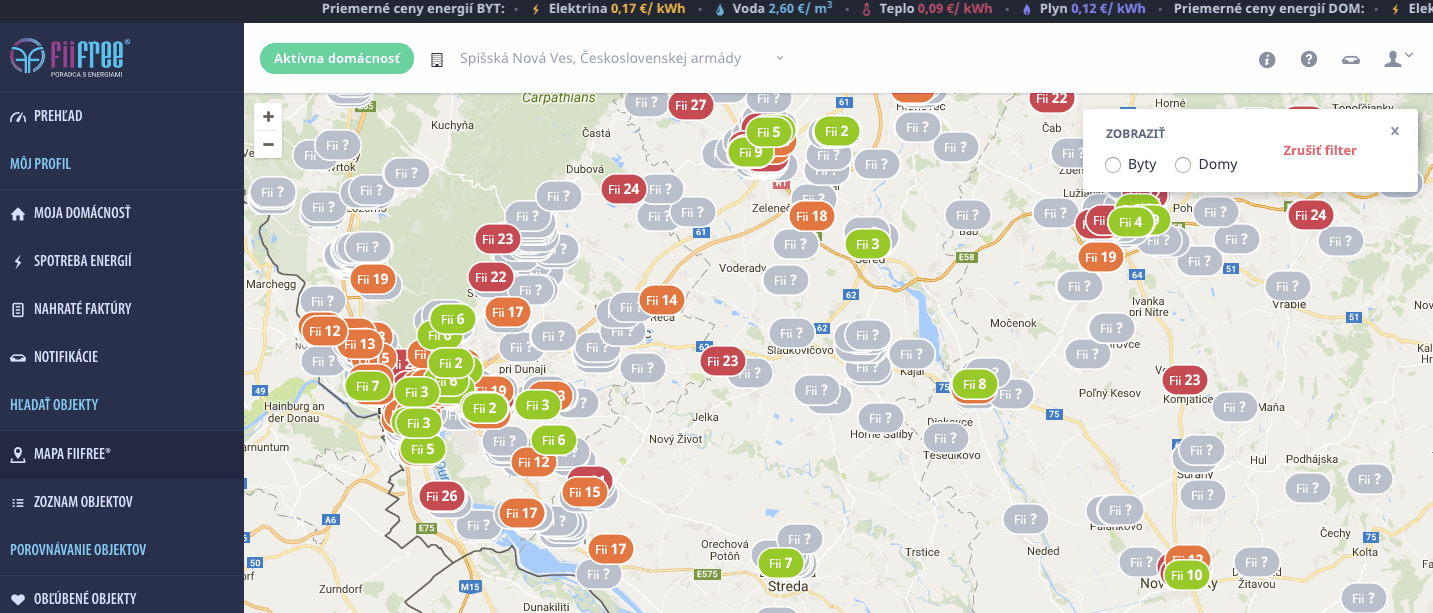Image resolution: width=1433 pixels, height=613 pixels.
Task: Click the Aktívna domácnosť button
Action: 337,59
